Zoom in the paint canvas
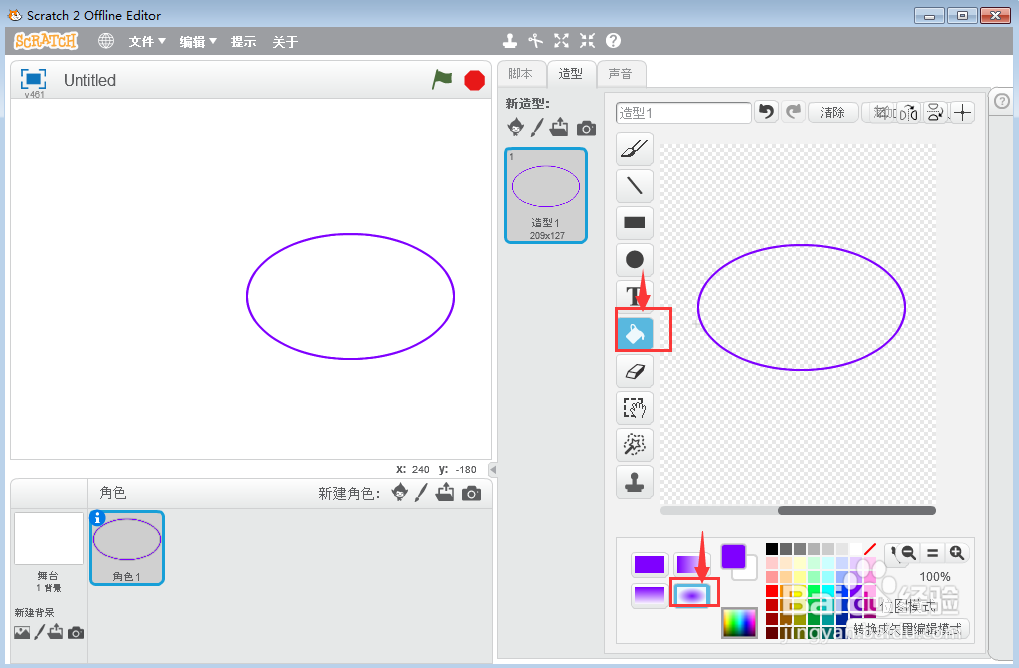Screen dimensions: 1019x668 pos(957,553)
